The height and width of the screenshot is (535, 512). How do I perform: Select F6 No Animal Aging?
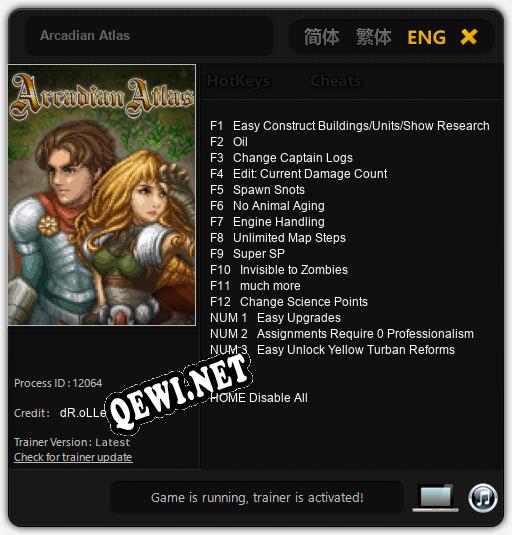click(267, 206)
